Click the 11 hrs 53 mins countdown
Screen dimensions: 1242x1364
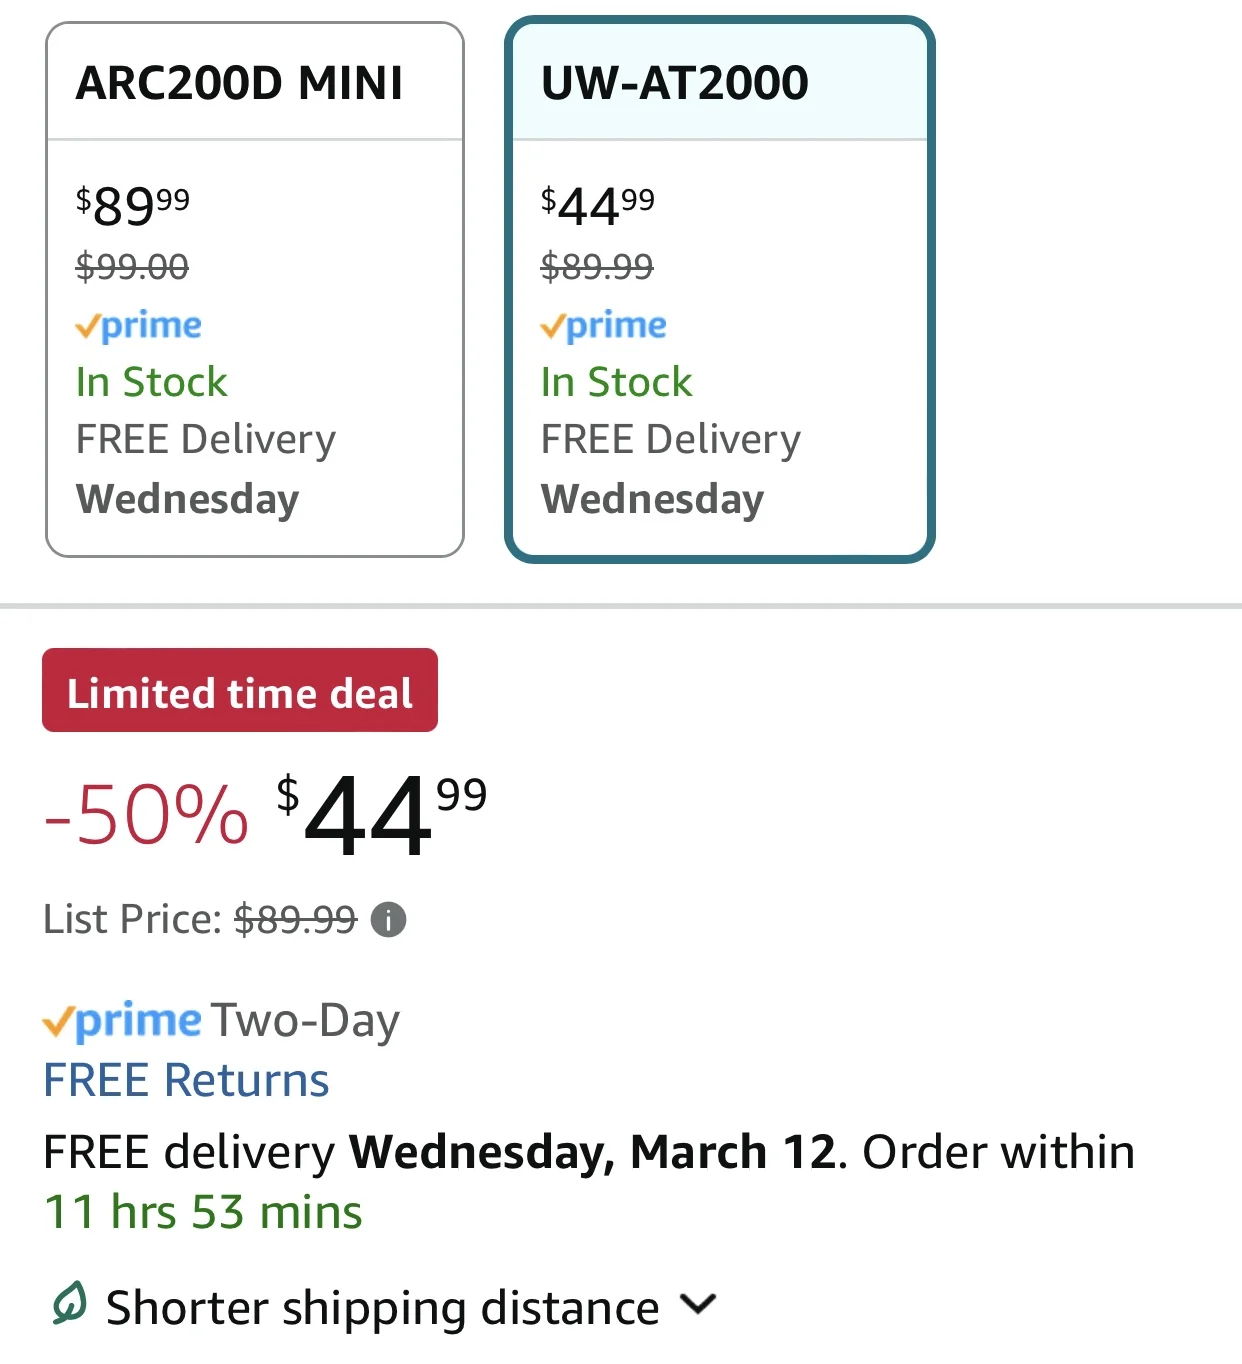point(203,1212)
